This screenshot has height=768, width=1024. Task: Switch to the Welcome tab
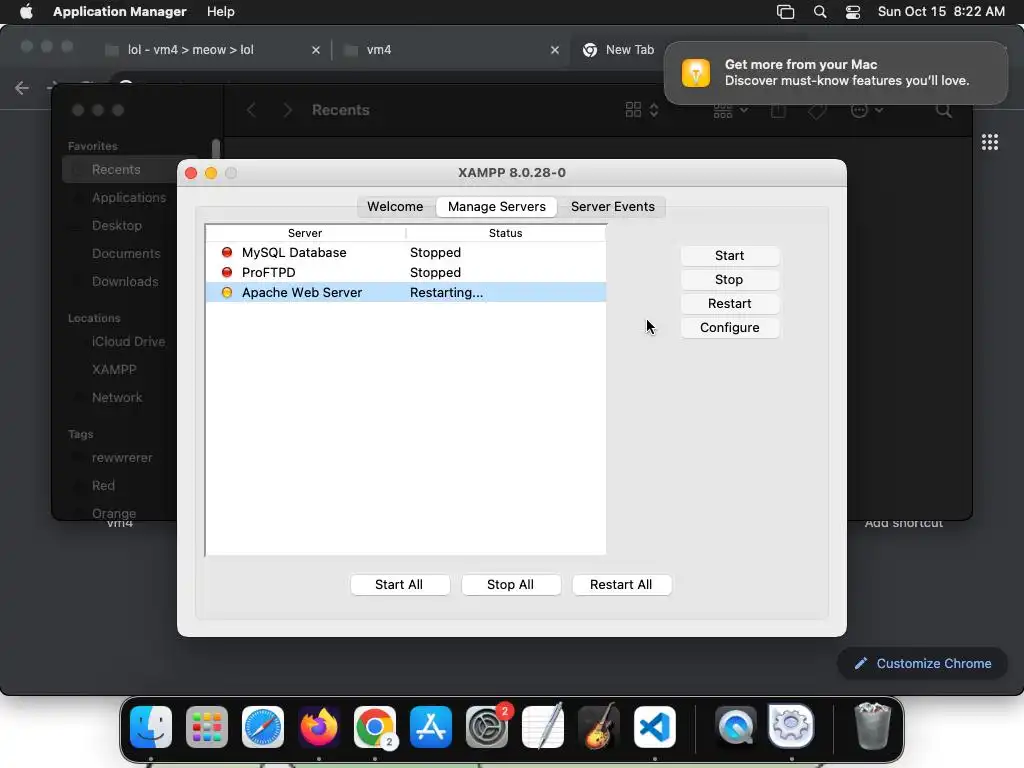click(395, 206)
